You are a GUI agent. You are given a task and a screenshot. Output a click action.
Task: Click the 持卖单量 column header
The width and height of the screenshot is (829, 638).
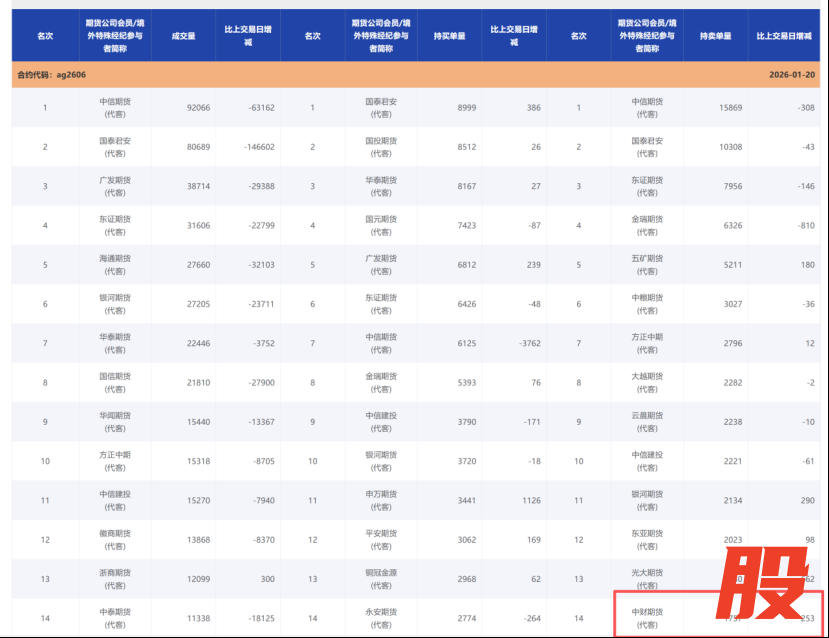coord(715,36)
